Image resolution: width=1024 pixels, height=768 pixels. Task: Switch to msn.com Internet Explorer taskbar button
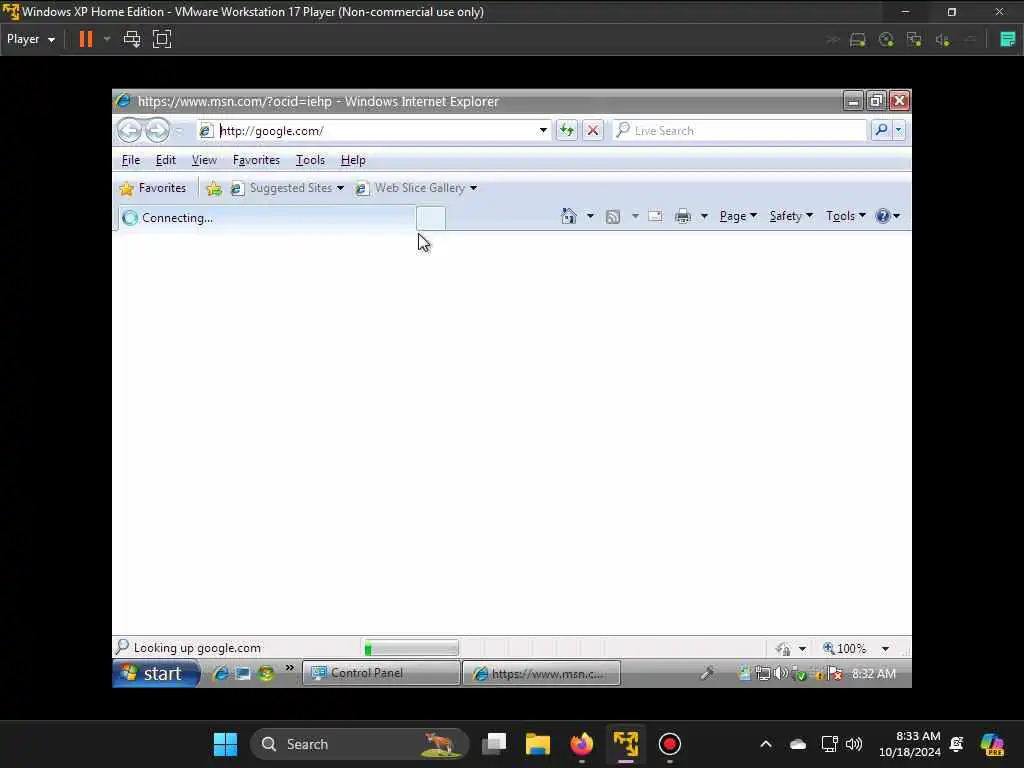click(x=541, y=673)
